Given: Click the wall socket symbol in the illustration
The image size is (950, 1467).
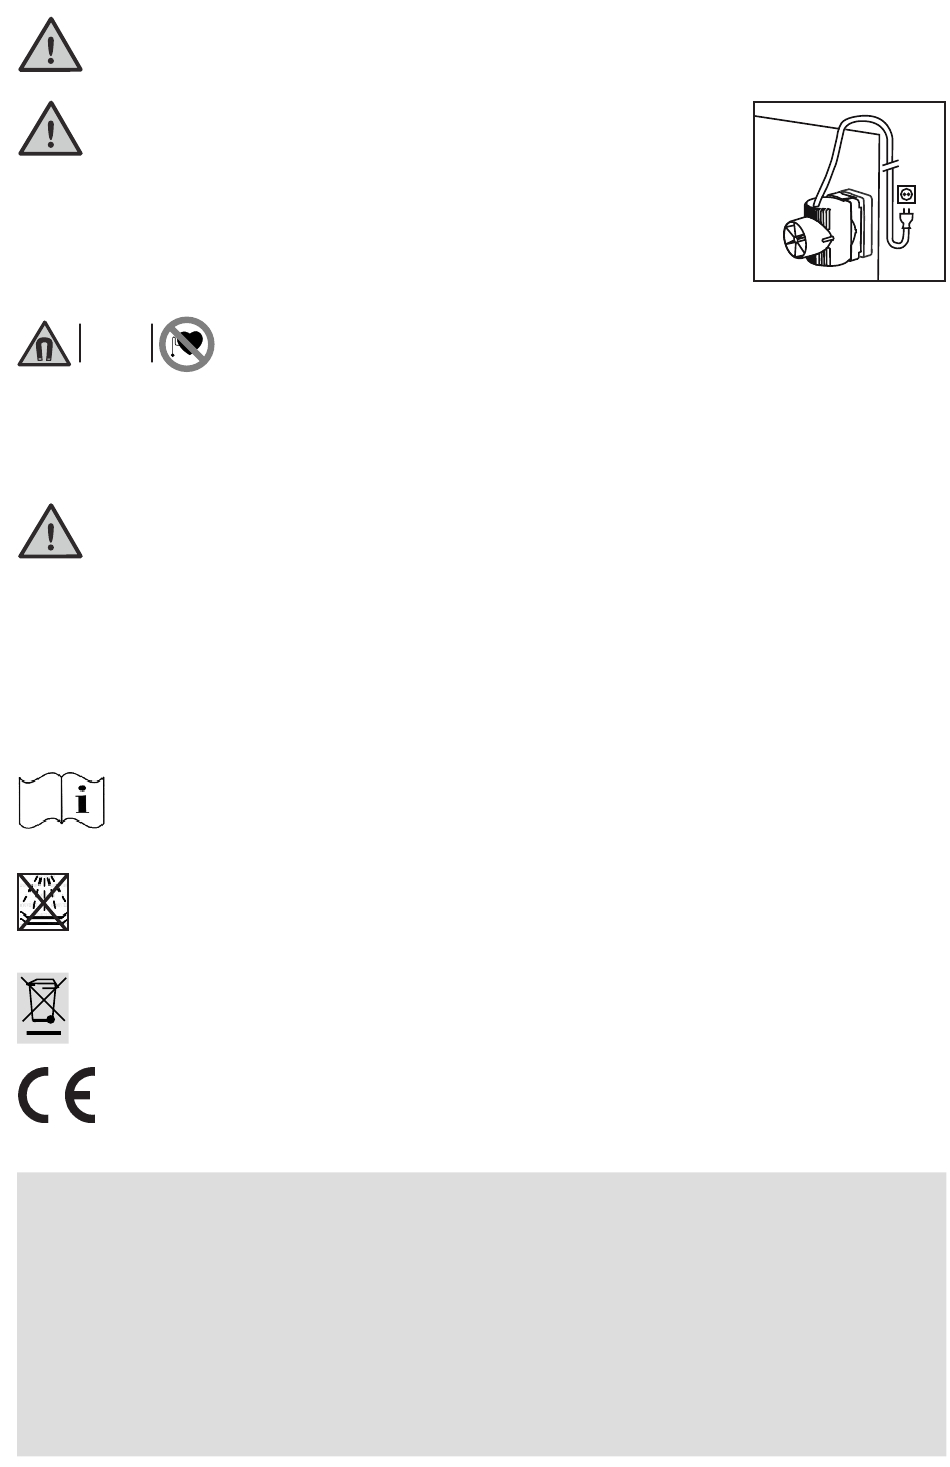Looking at the screenshot, I should click(908, 194).
